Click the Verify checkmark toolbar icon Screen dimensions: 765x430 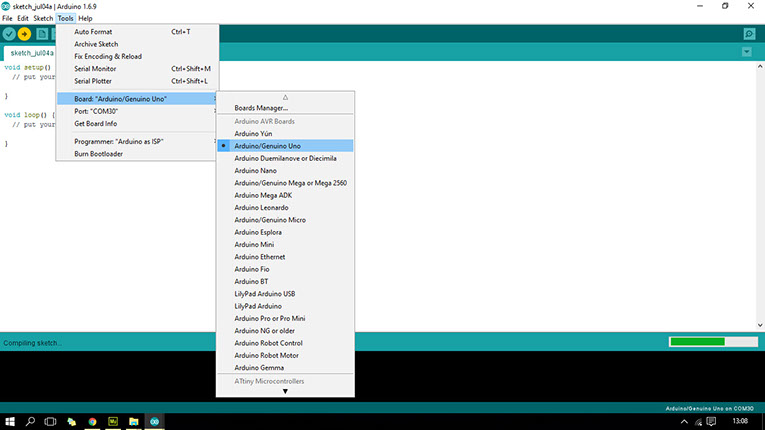pos(9,34)
